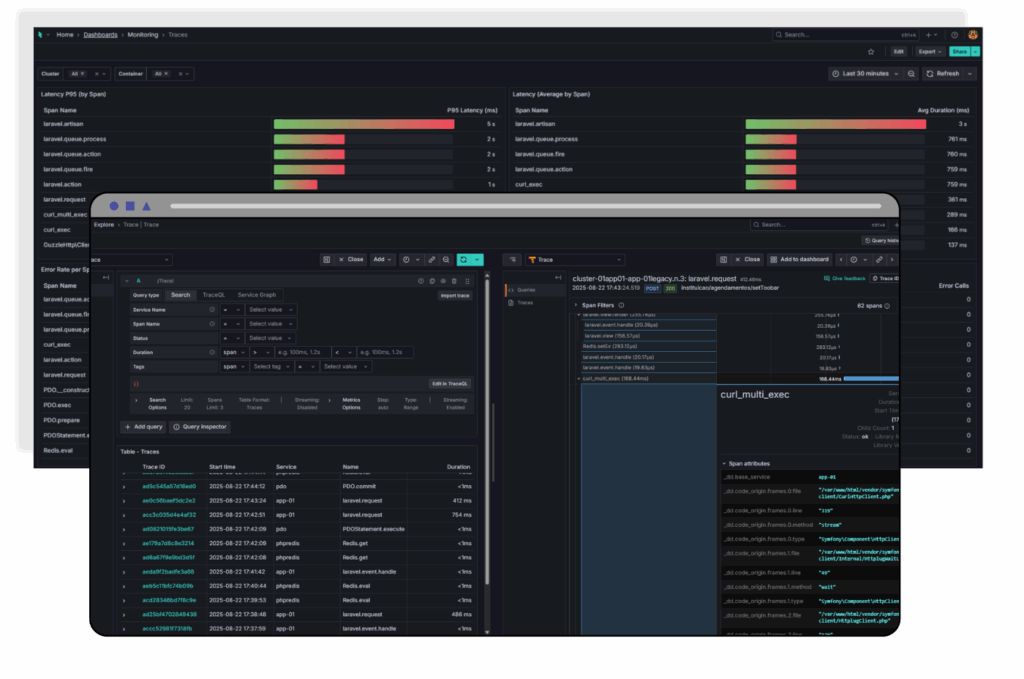Open the Last 30 minutes time picker

[x=865, y=74]
